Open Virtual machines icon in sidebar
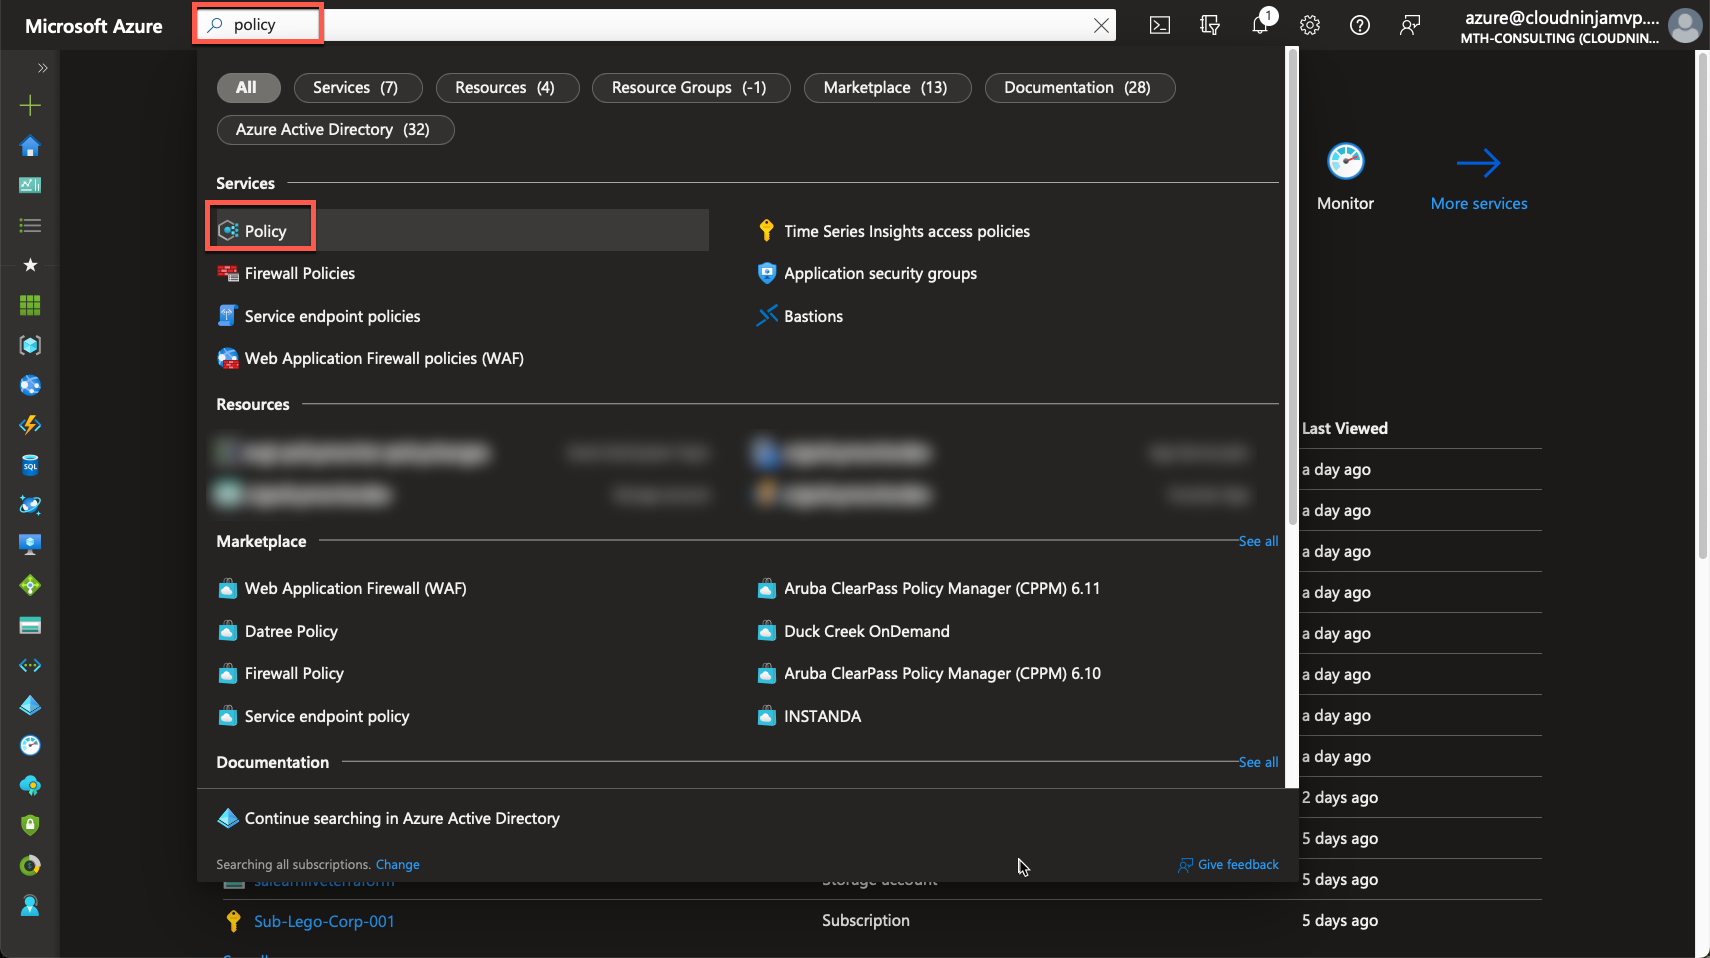The image size is (1710, 958). click(30, 545)
